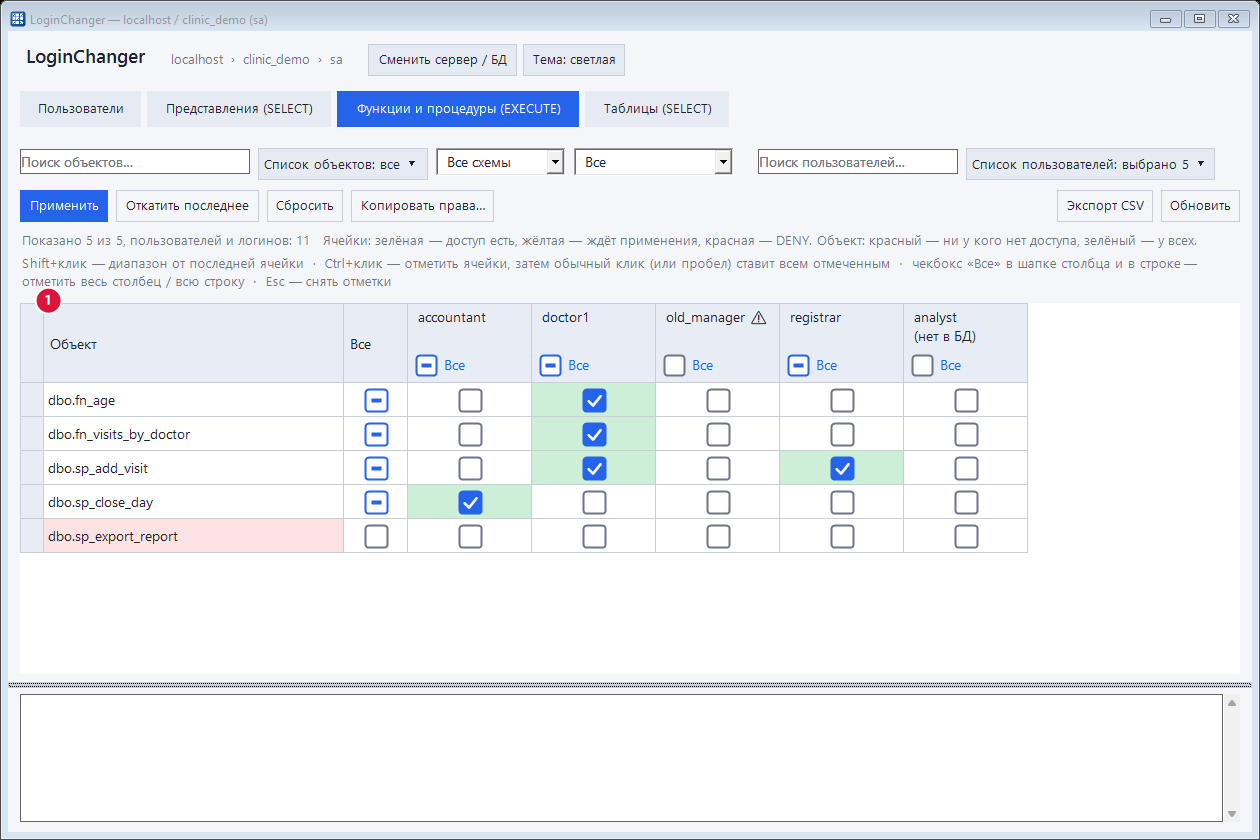The width and height of the screenshot is (1260, 840).
Task: Select the dbo.sp_export_report object cell
Action: (x=193, y=537)
